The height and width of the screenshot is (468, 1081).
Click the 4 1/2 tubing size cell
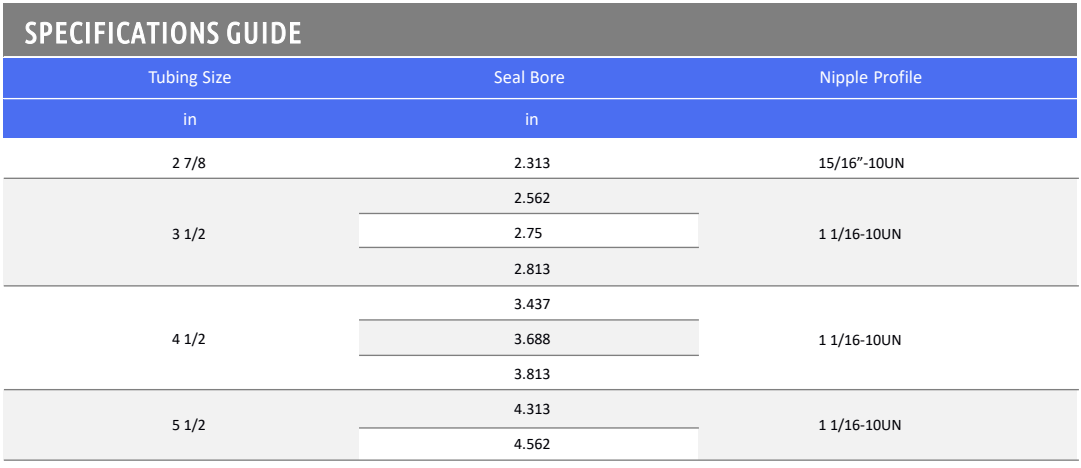(189, 339)
